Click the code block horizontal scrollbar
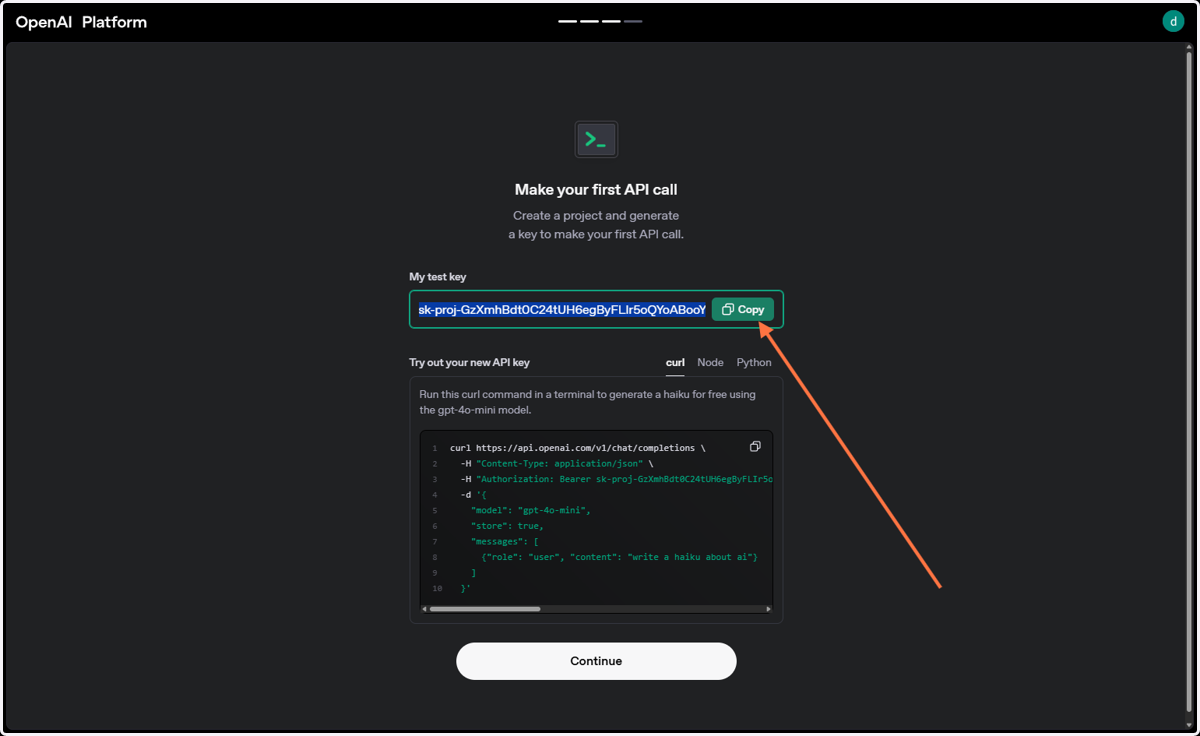Screen dimensions: 1200x736 click(485, 609)
